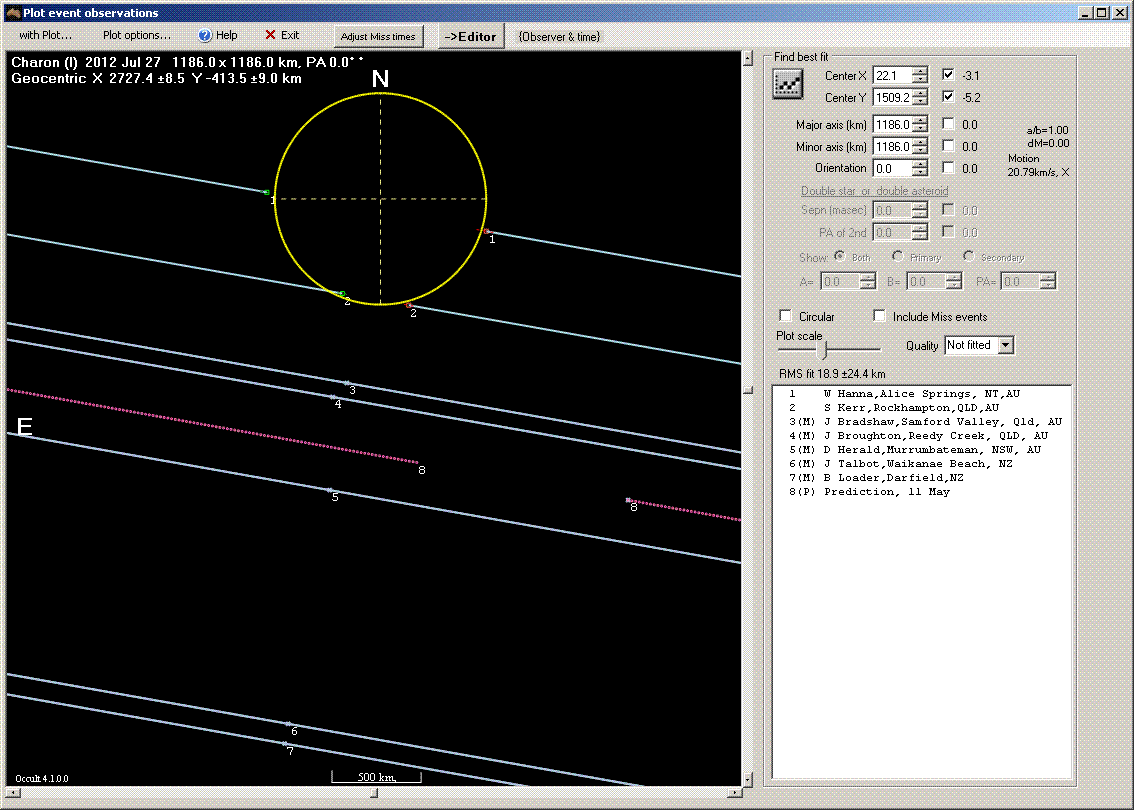Click the Center Y input field
The image size is (1134, 810).
click(892, 97)
